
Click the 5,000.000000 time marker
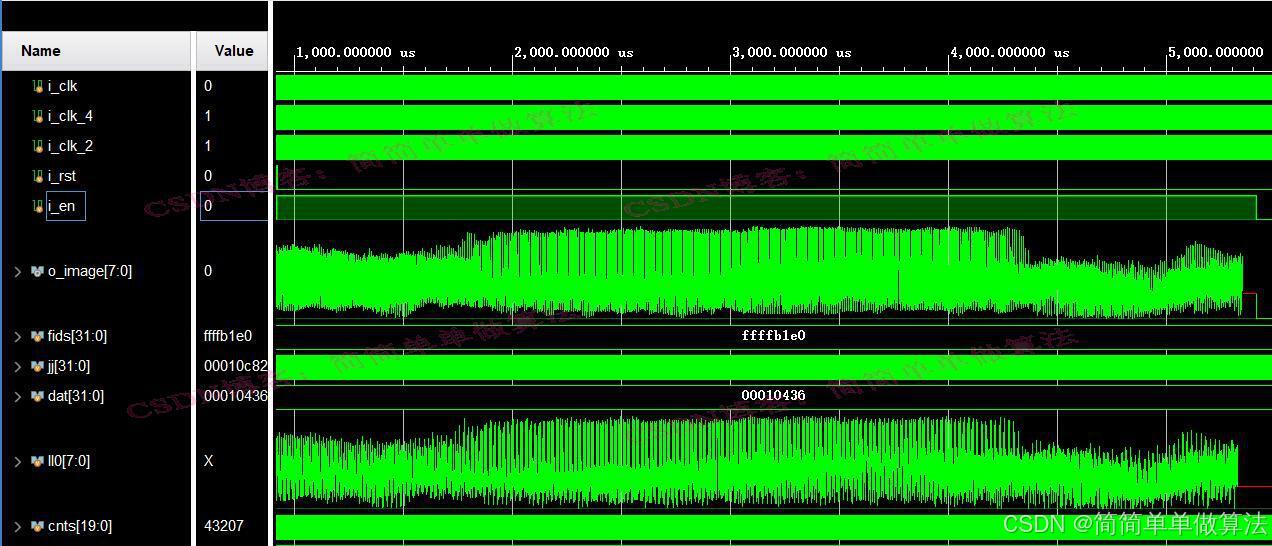click(1215, 53)
